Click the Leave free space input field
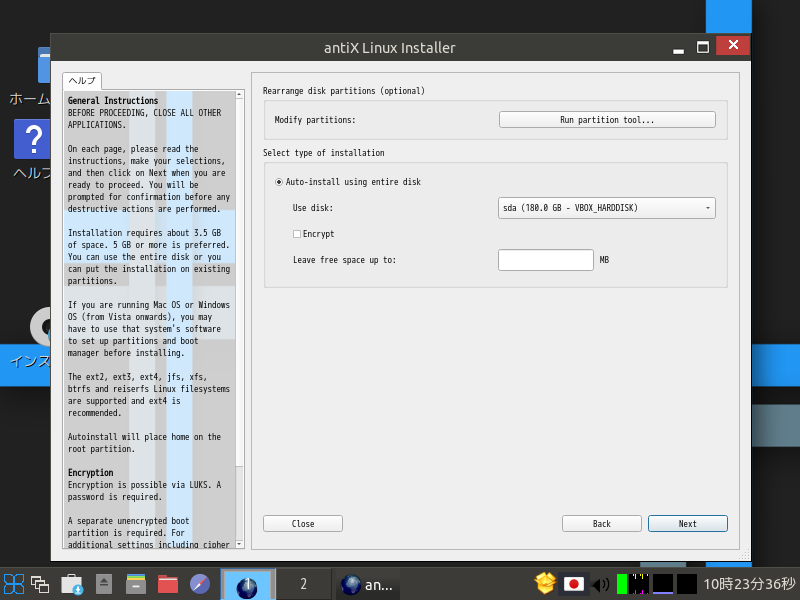The width and height of the screenshot is (800, 600). pos(545,260)
